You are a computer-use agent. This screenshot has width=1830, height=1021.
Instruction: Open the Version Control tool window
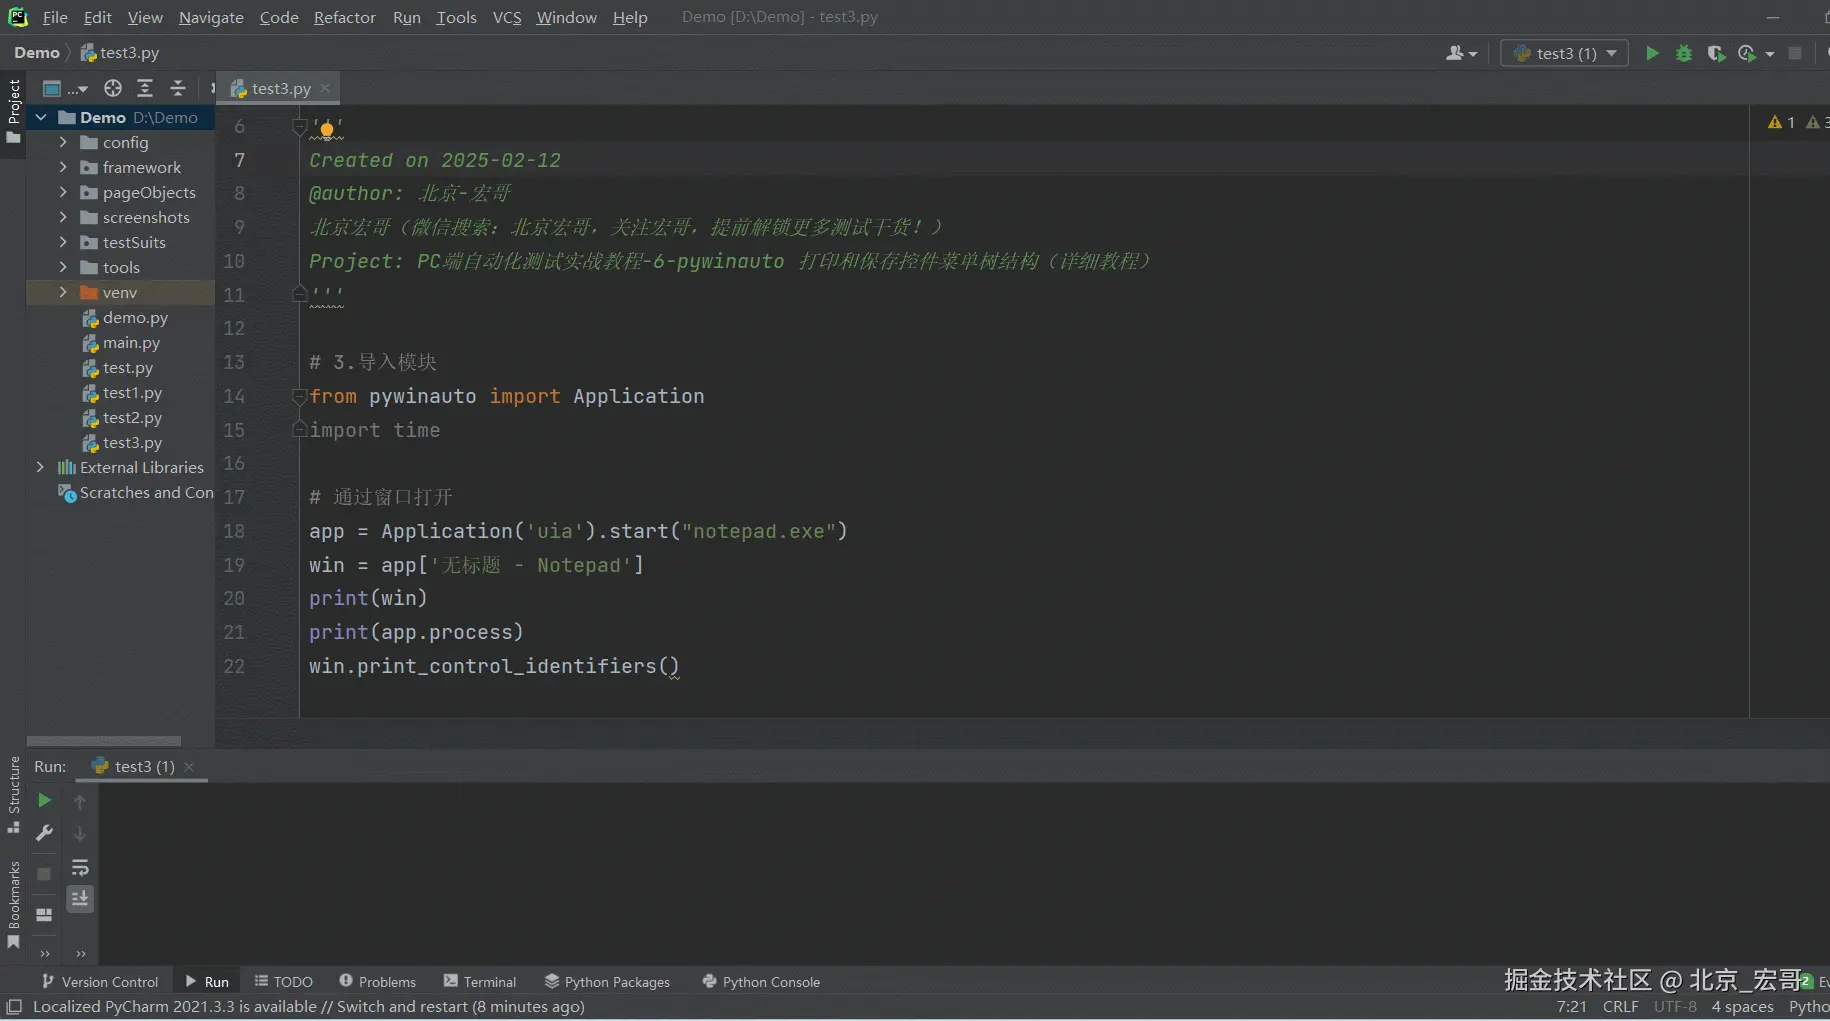(100, 981)
